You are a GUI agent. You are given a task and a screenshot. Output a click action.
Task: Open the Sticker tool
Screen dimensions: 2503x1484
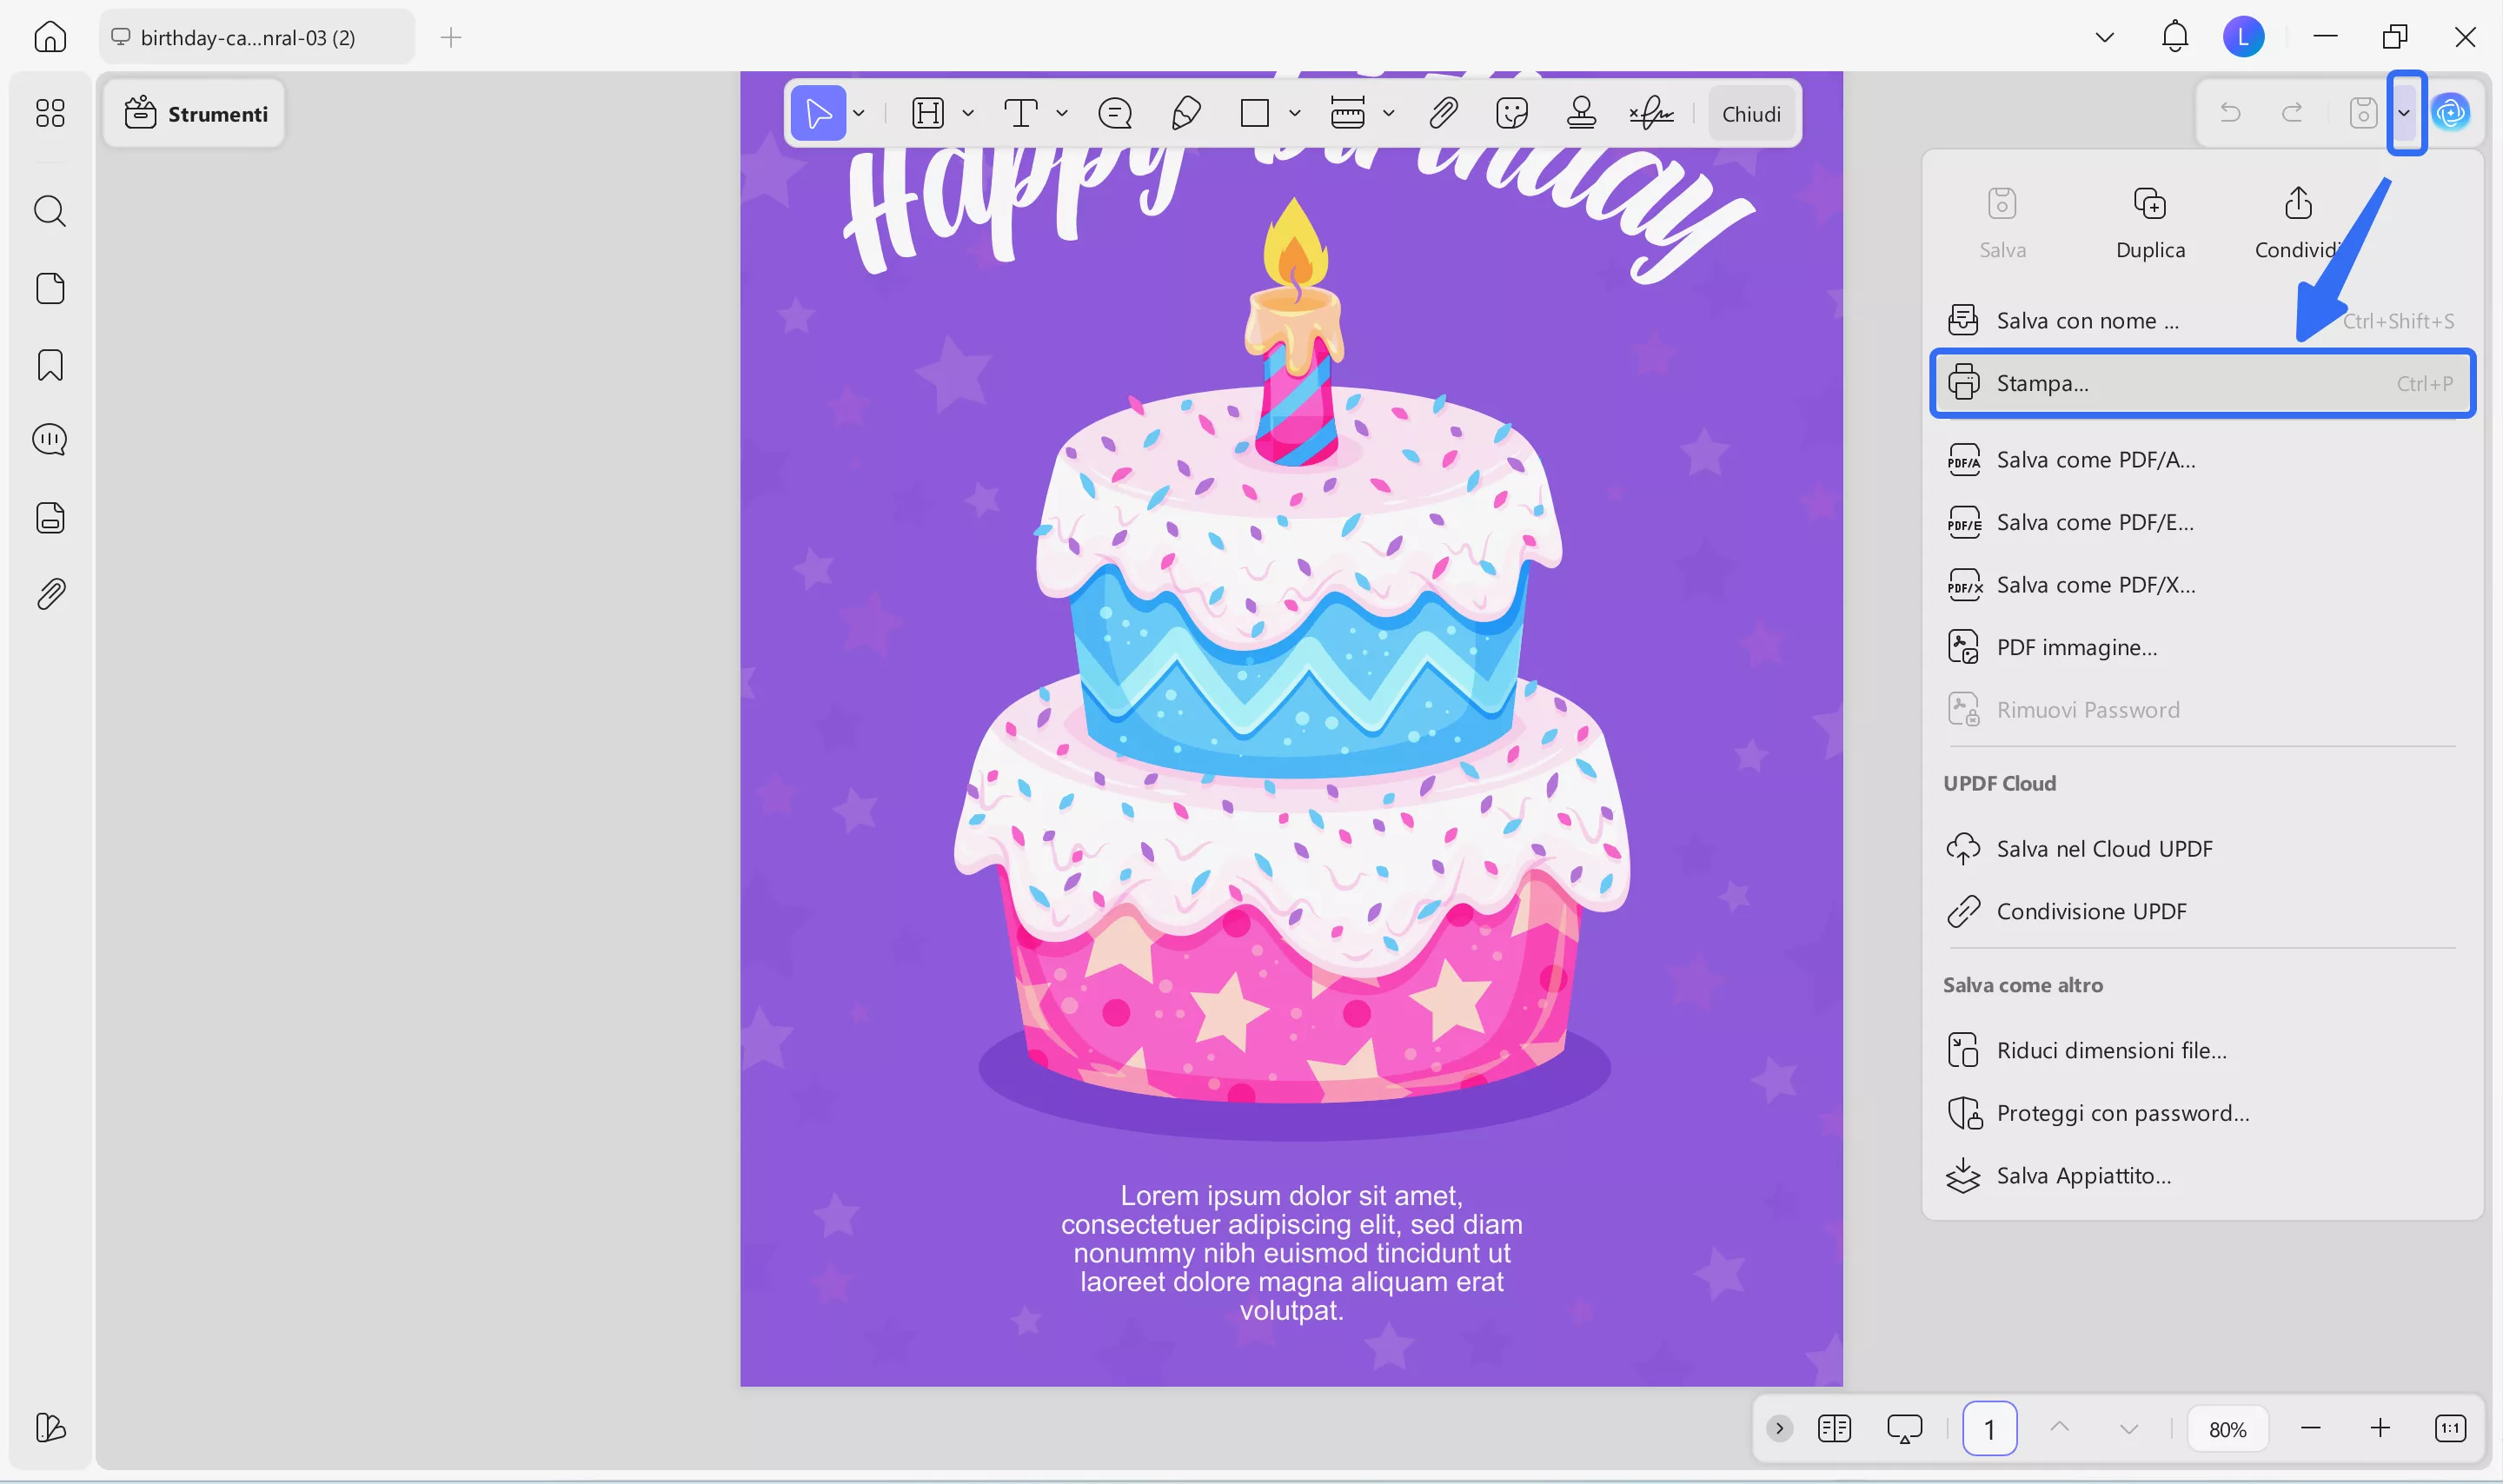(x=1512, y=113)
